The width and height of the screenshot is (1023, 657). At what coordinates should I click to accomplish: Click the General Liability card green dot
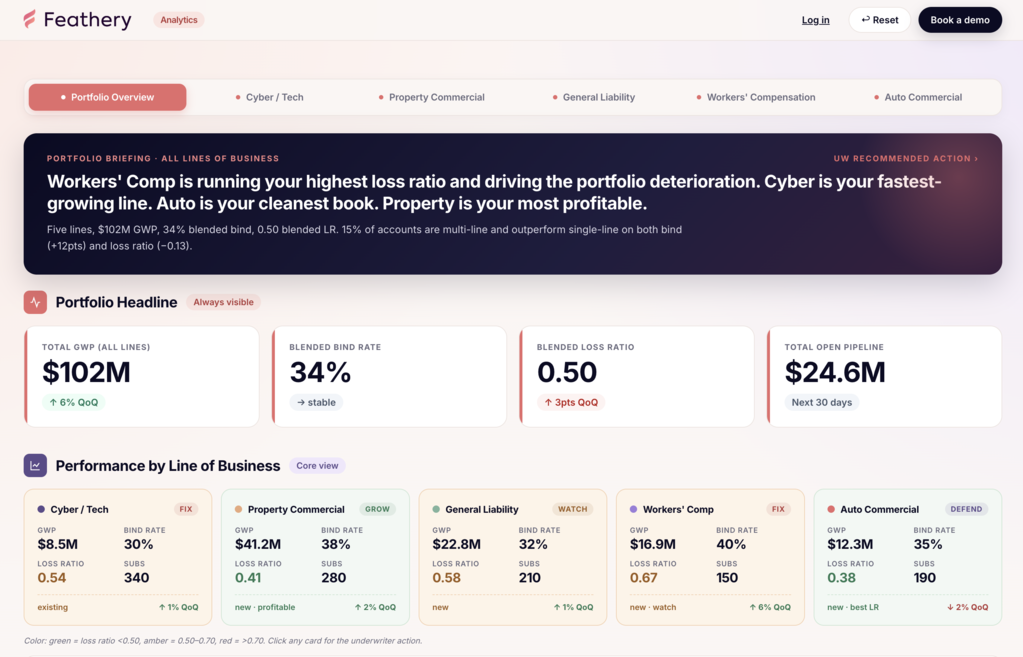436,510
